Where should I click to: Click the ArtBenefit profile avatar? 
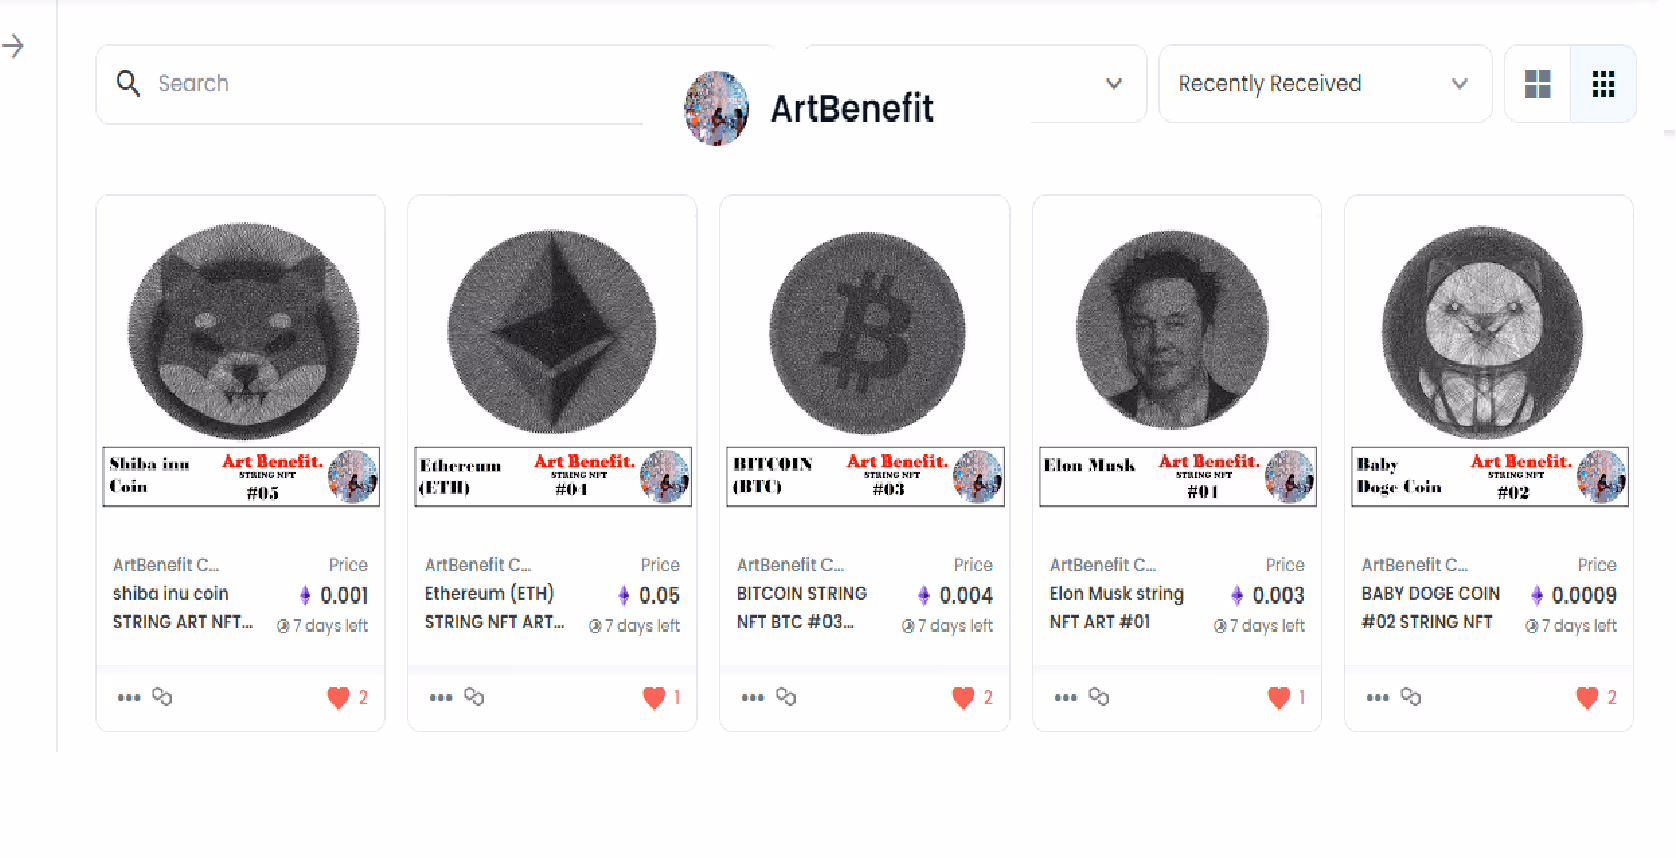coord(716,108)
